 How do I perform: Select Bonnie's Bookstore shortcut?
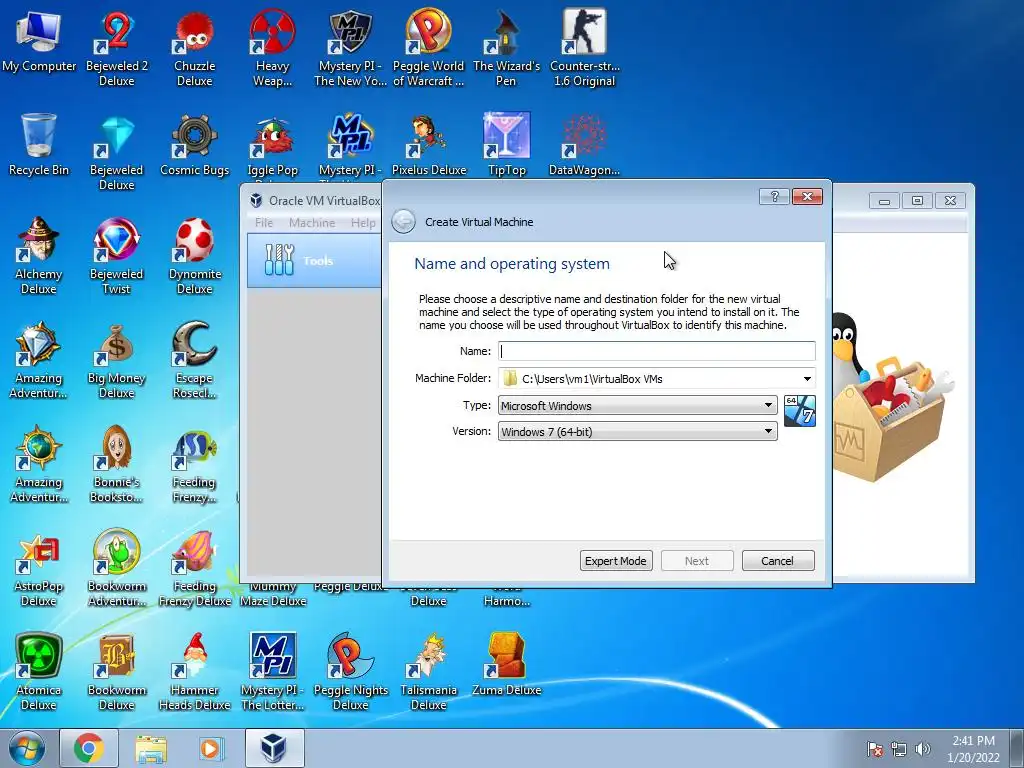117,464
